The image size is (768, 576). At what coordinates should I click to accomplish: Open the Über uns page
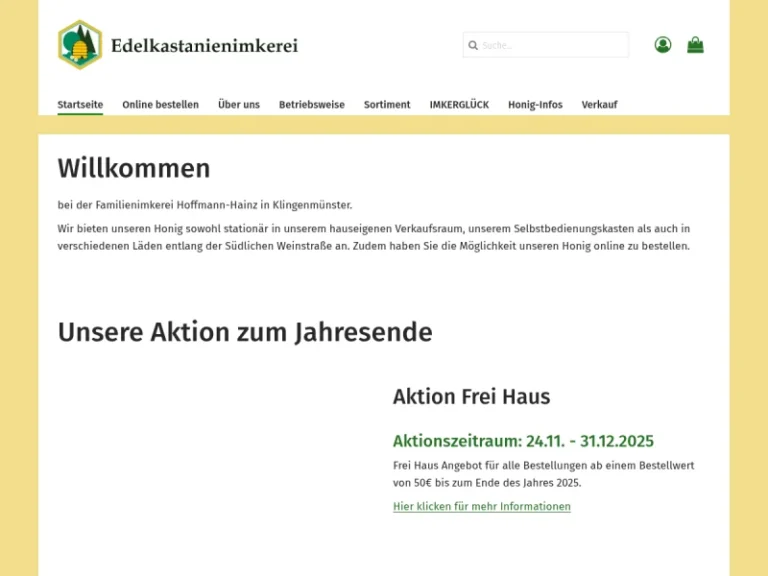click(239, 104)
